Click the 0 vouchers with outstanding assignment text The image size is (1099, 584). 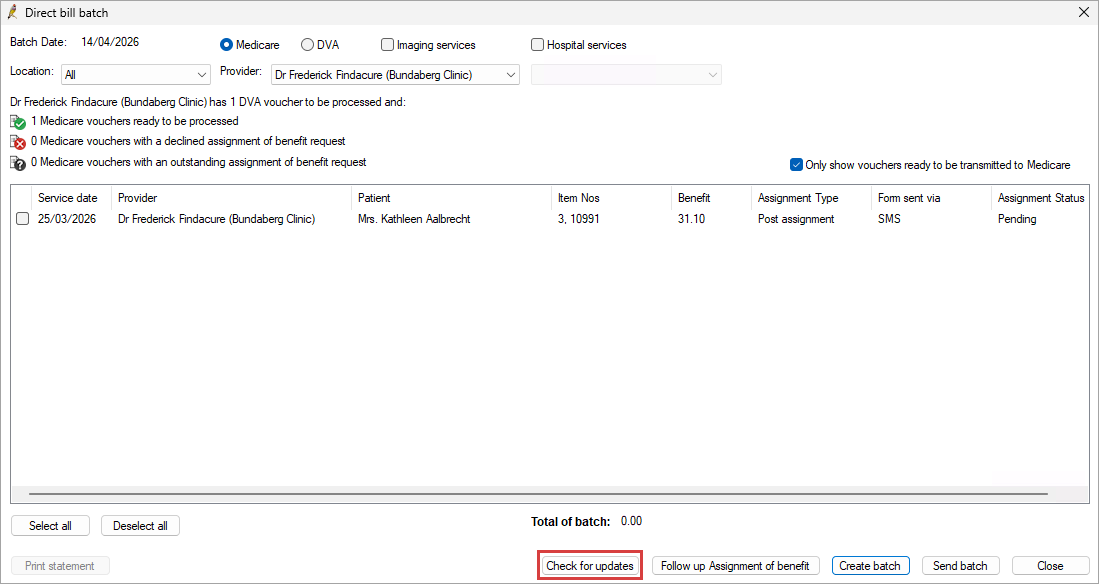pyautogui.click(x=198, y=162)
